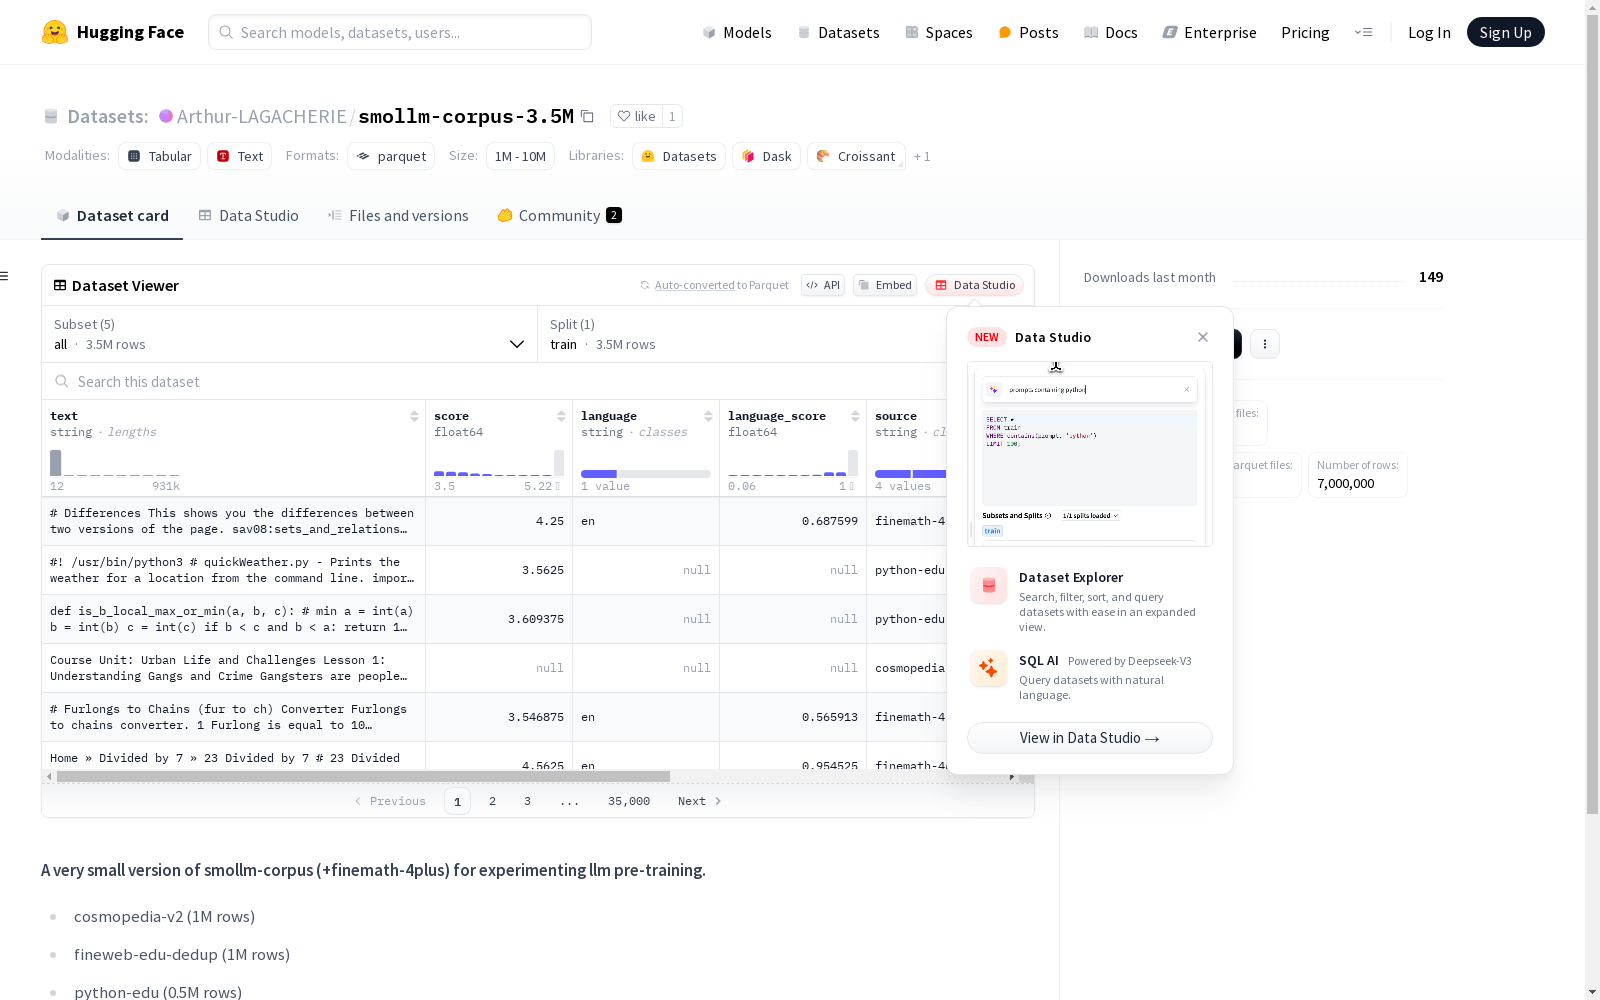The image size is (1600, 1000).
Task: Select the parquet format tag
Action: tap(391, 156)
